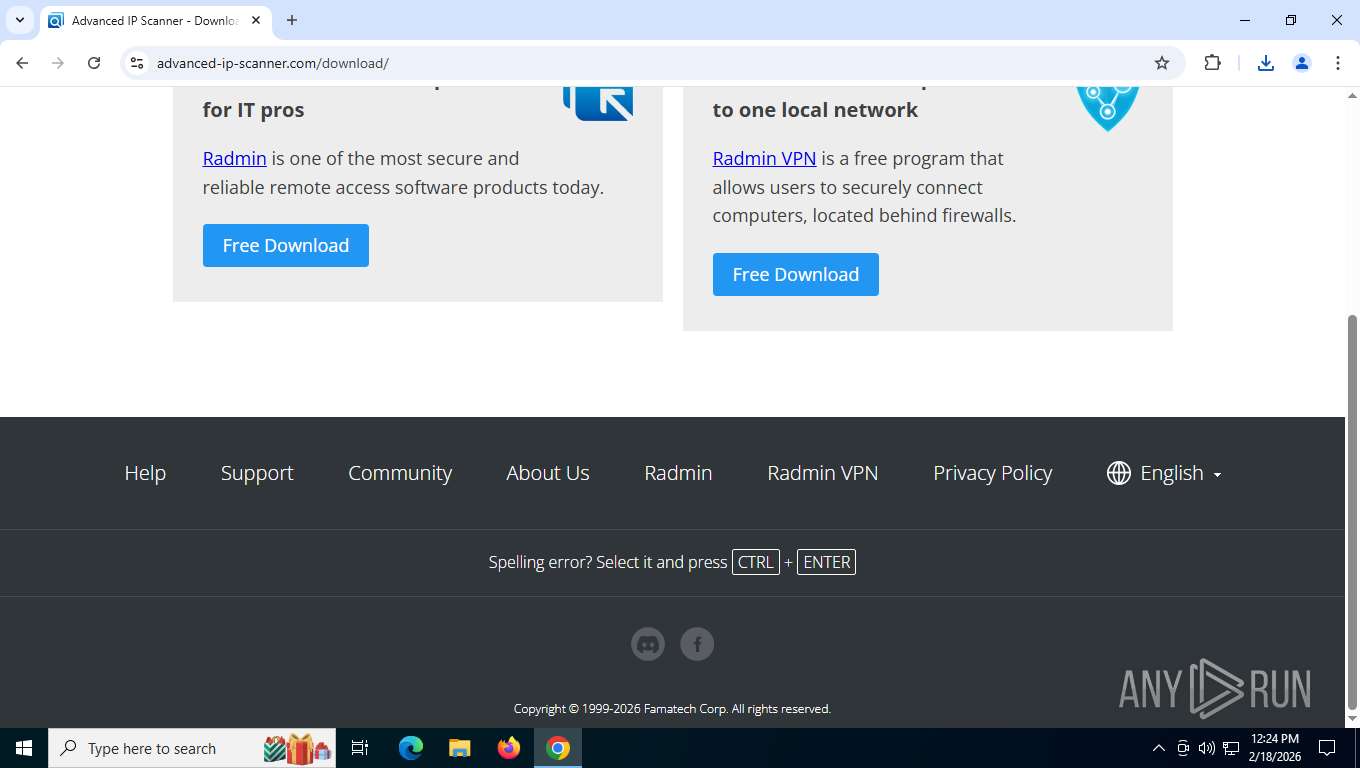Go back to previous page
This screenshot has height=768, width=1360.
[x=22, y=63]
